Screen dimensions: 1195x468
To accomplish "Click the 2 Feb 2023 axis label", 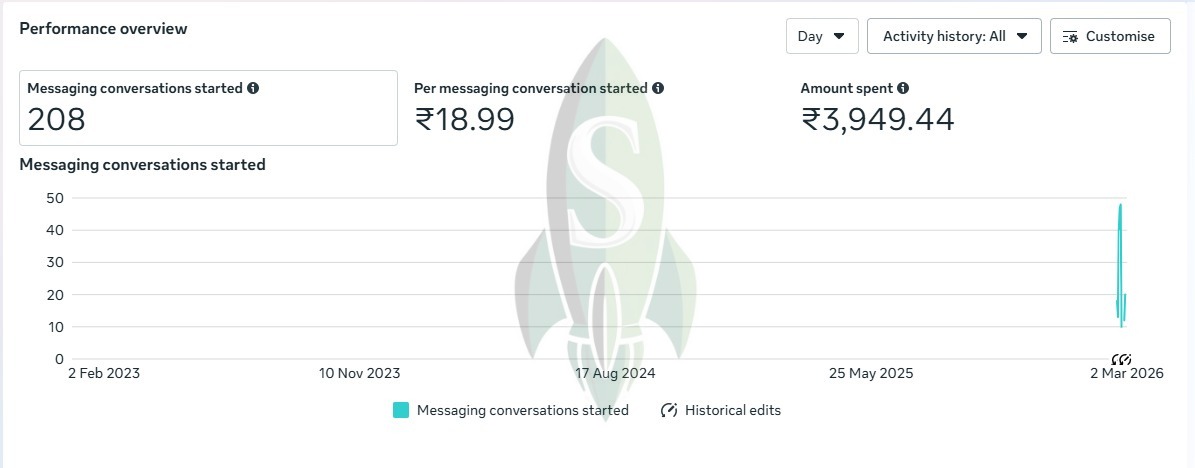I will (x=104, y=374).
